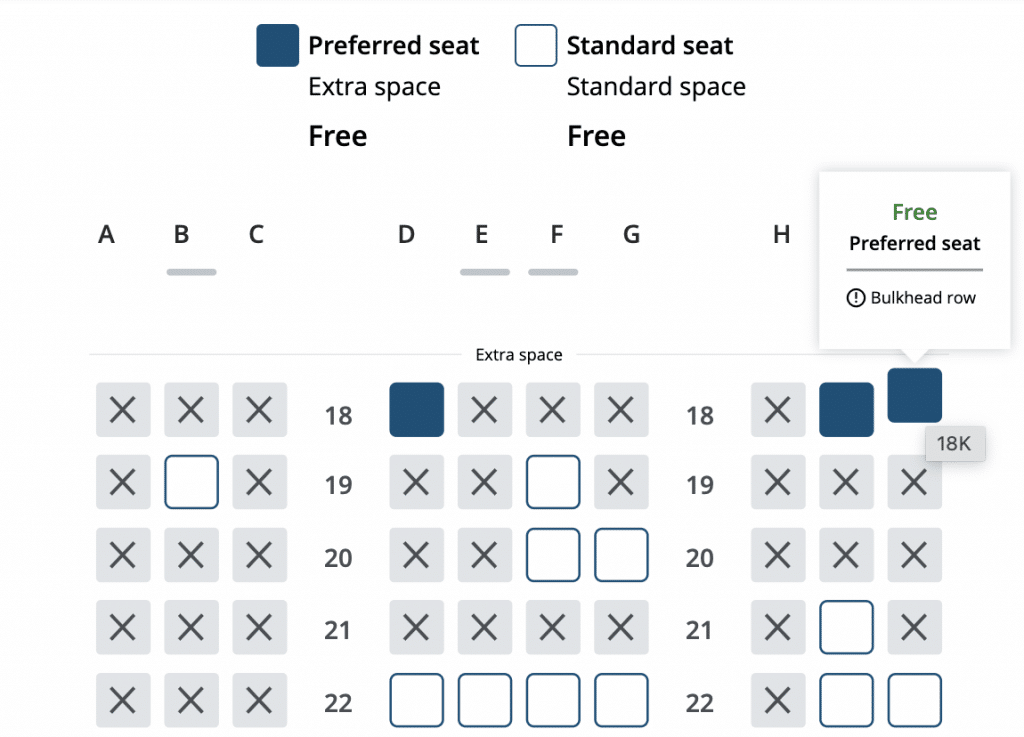Image resolution: width=1024 pixels, height=737 pixels.
Task: Select standard seat 20G
Action: tap(621, 555)
